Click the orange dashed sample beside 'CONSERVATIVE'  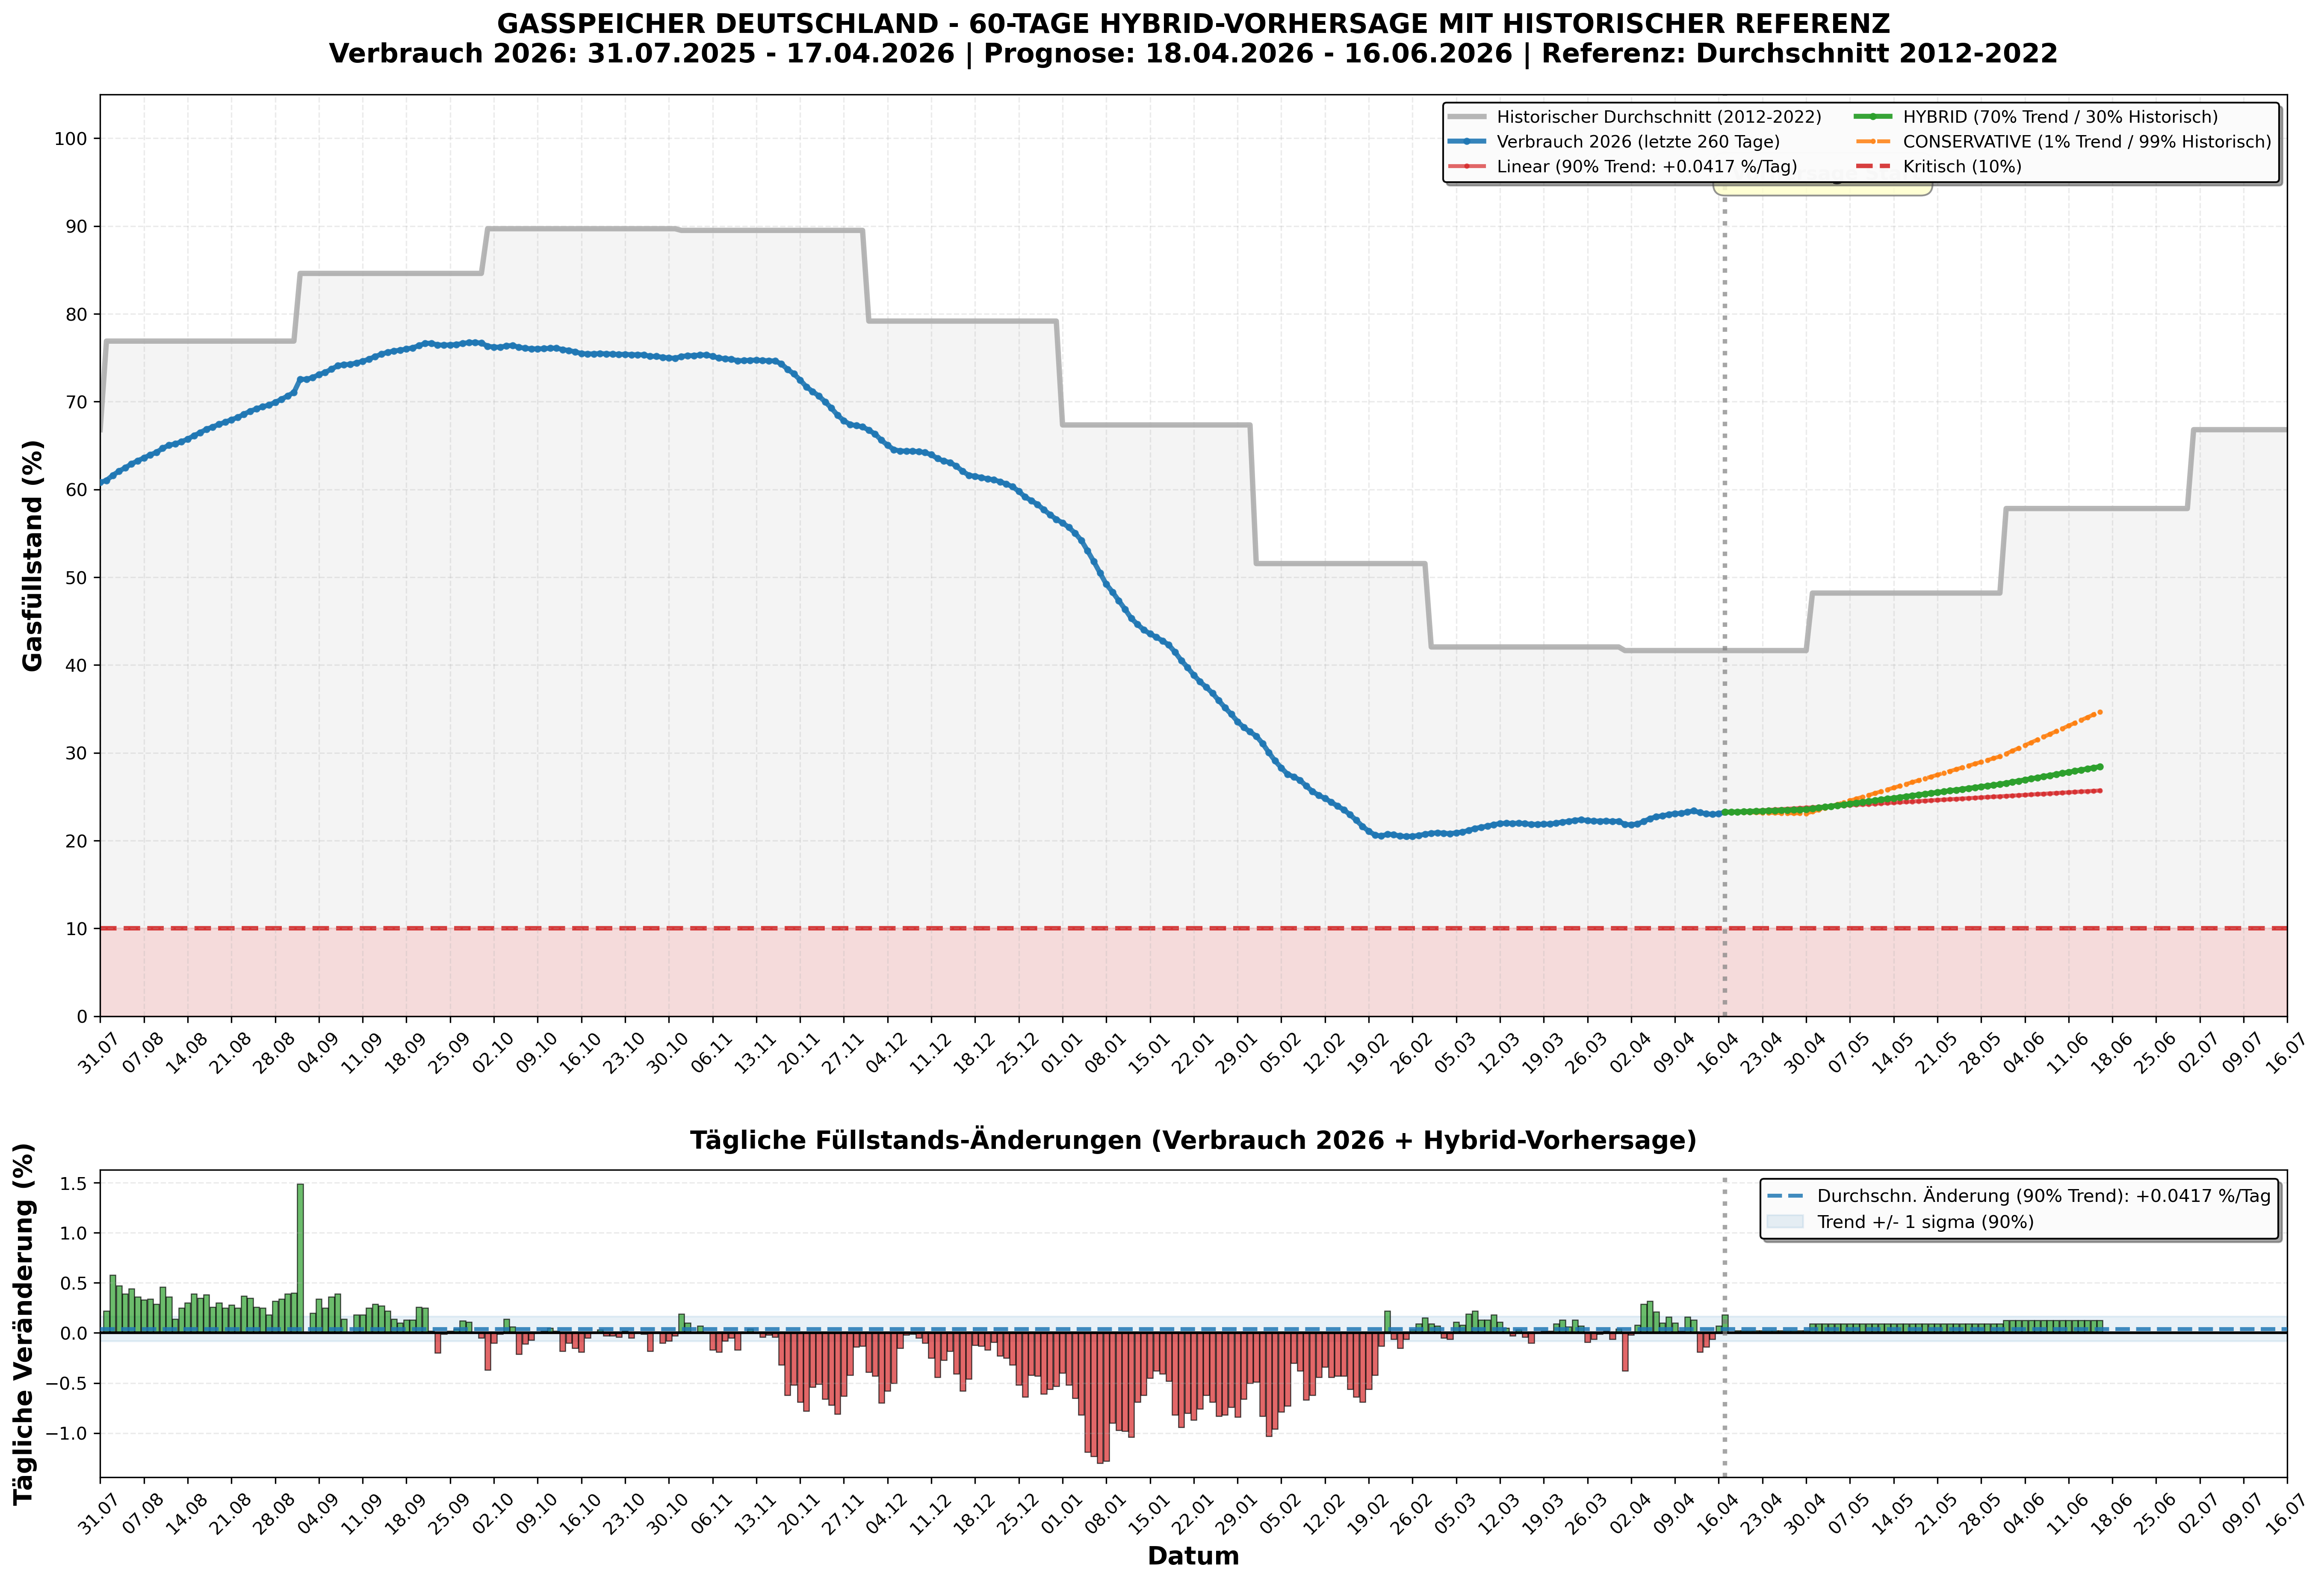[x=1872, y=142]
